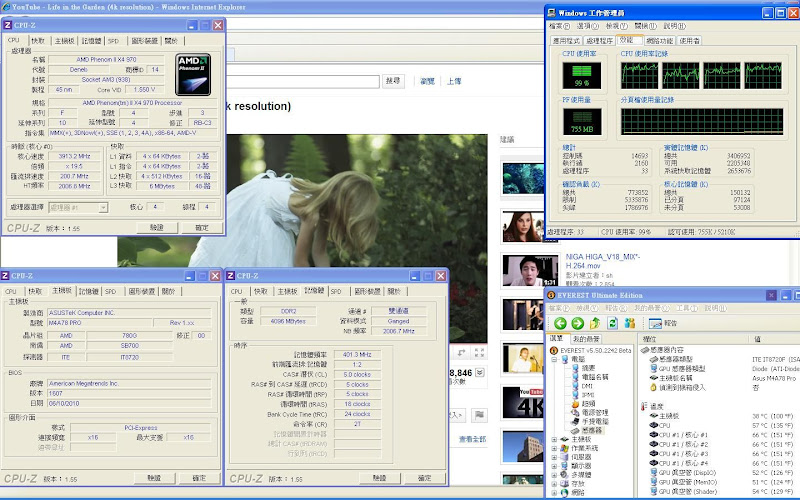
Task: Open the 4K YouTube related video thumbnail
Action: click(522, 403)
